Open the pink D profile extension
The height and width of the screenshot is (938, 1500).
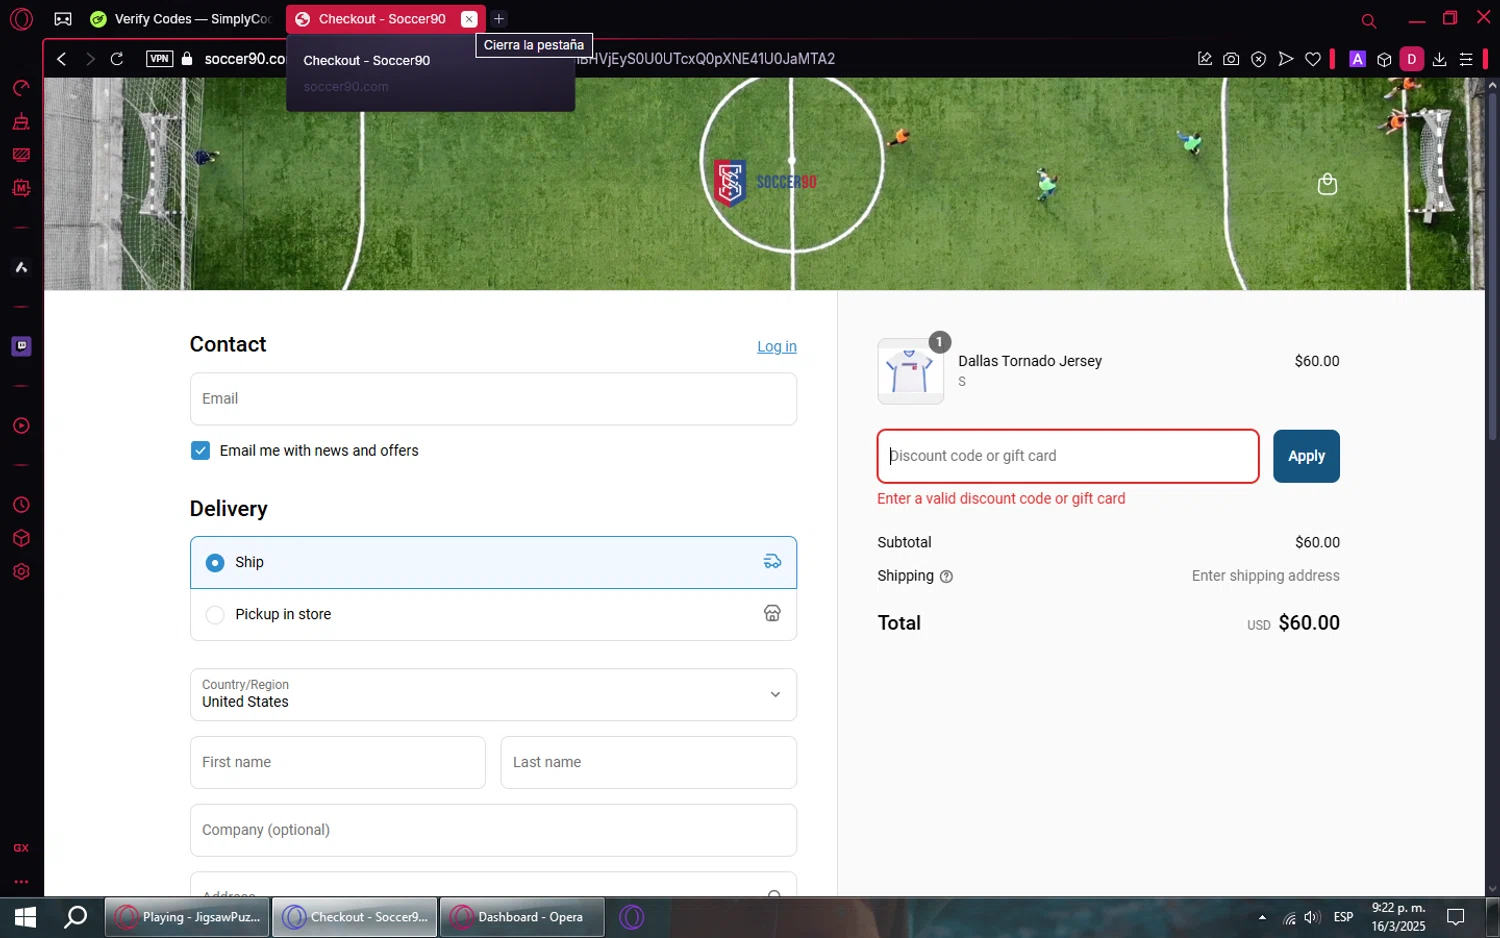1412,59
